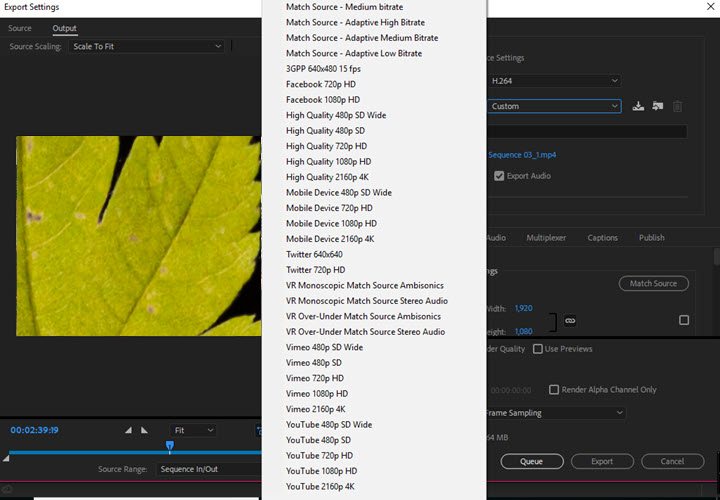Enable the Export Audio checkbox
This screenshot has height=500, width=720.
pos(499,176)
